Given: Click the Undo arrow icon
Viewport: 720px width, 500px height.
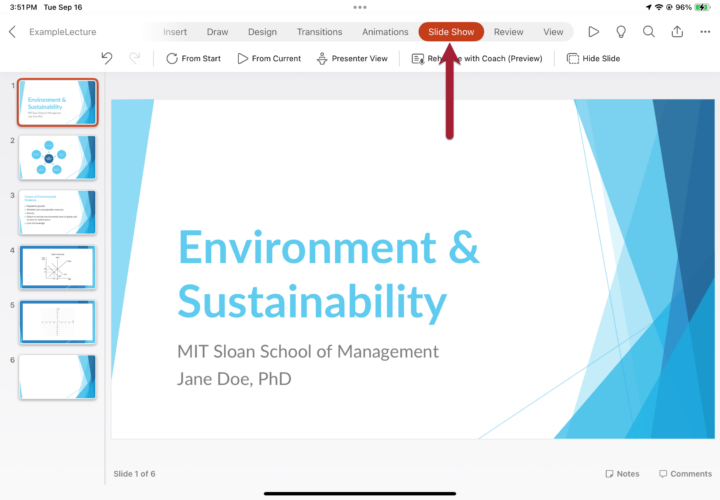Looking at the screenshot, I should tap(107, 59).
